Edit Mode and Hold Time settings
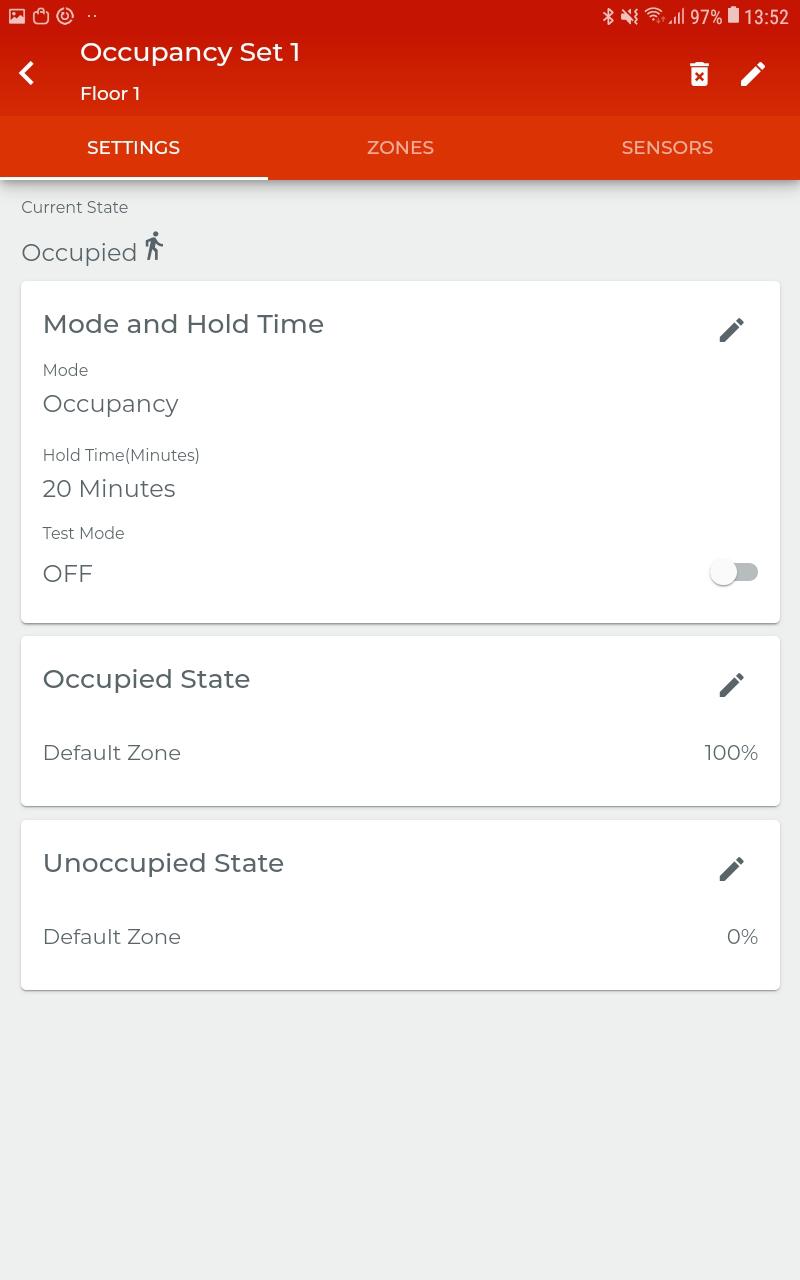The height and width of the screenshot is (1280, 800). tap(731, 330)
